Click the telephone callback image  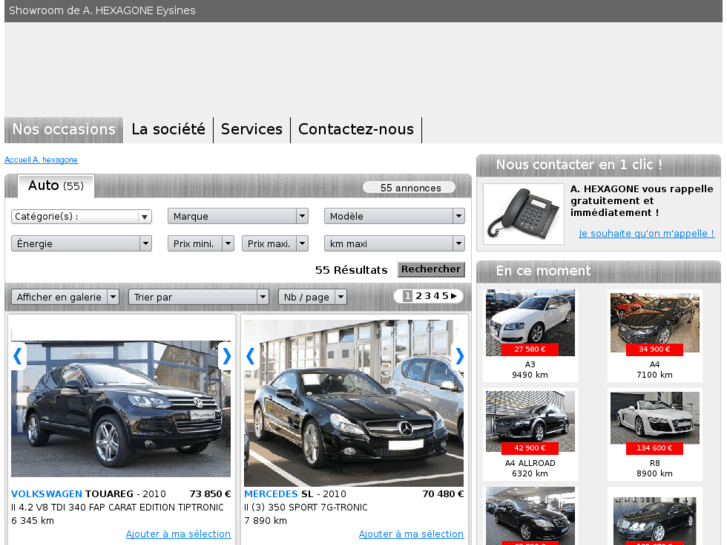pyautogui.click(x=523, y=214)
